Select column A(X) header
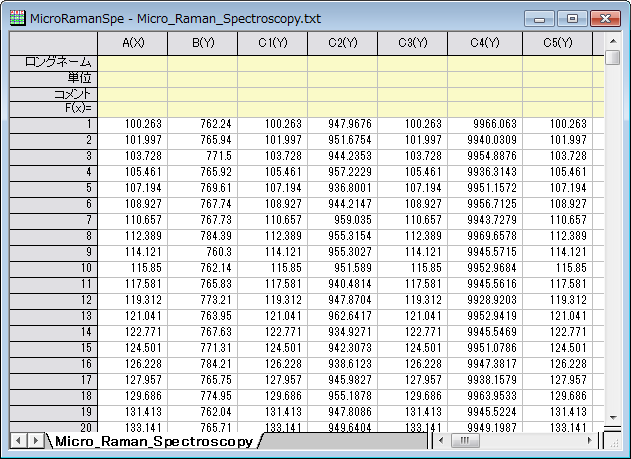631x459 pixels. pos(133,43)
